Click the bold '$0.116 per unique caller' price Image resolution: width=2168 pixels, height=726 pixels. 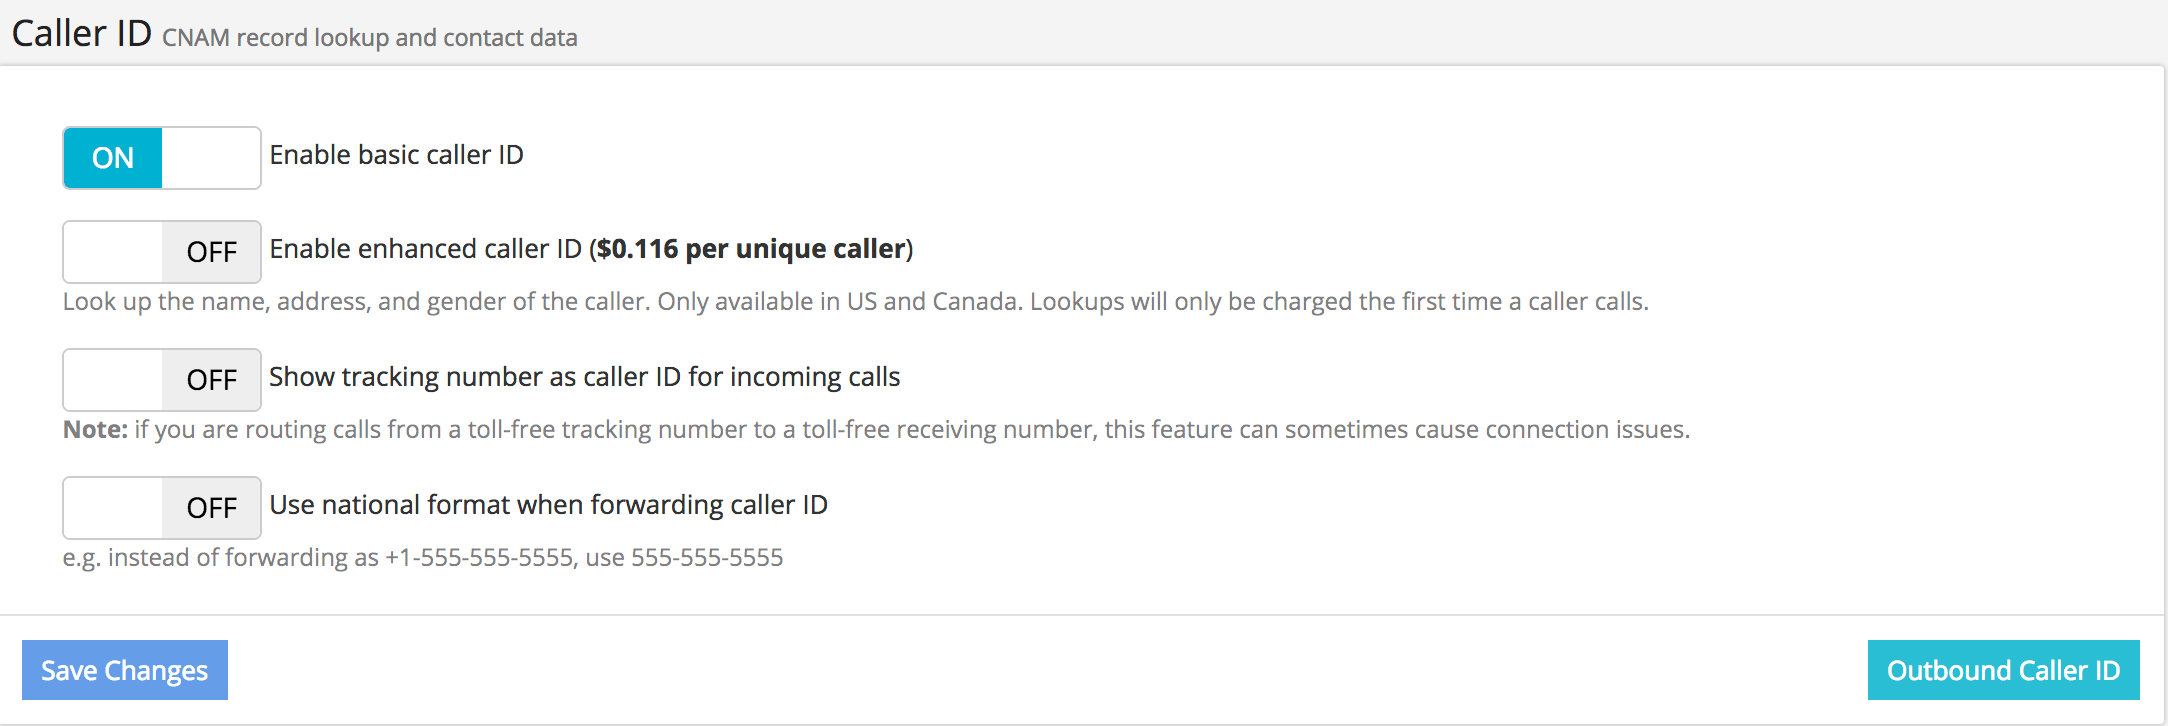pyautogui.click(x=750, y=249)
